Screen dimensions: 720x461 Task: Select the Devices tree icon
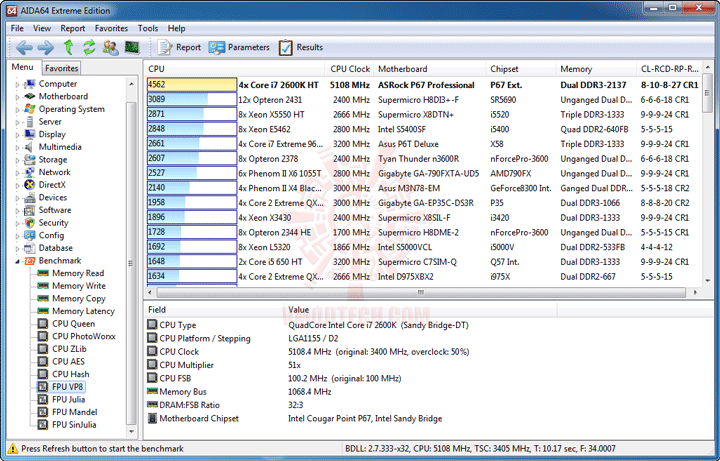click(x=30, y=197)
